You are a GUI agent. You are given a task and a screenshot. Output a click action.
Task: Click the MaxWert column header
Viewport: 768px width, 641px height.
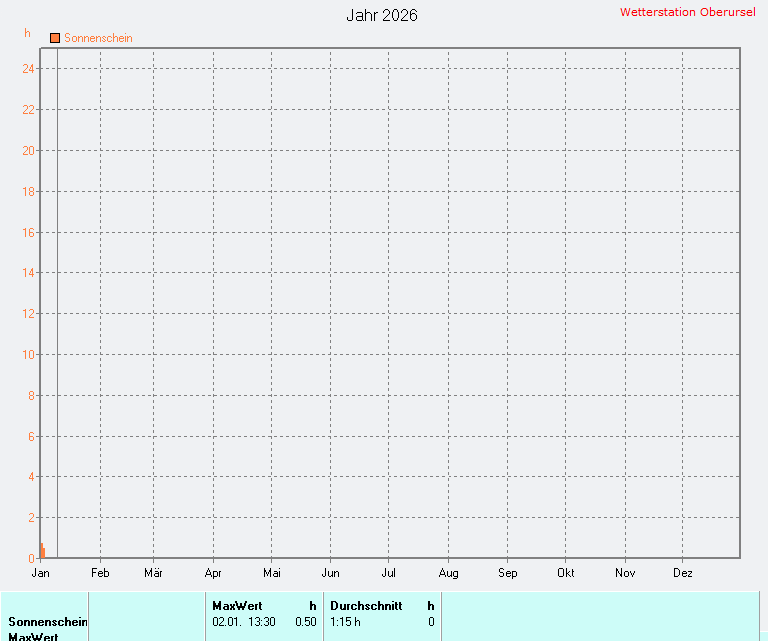(238, 606)
